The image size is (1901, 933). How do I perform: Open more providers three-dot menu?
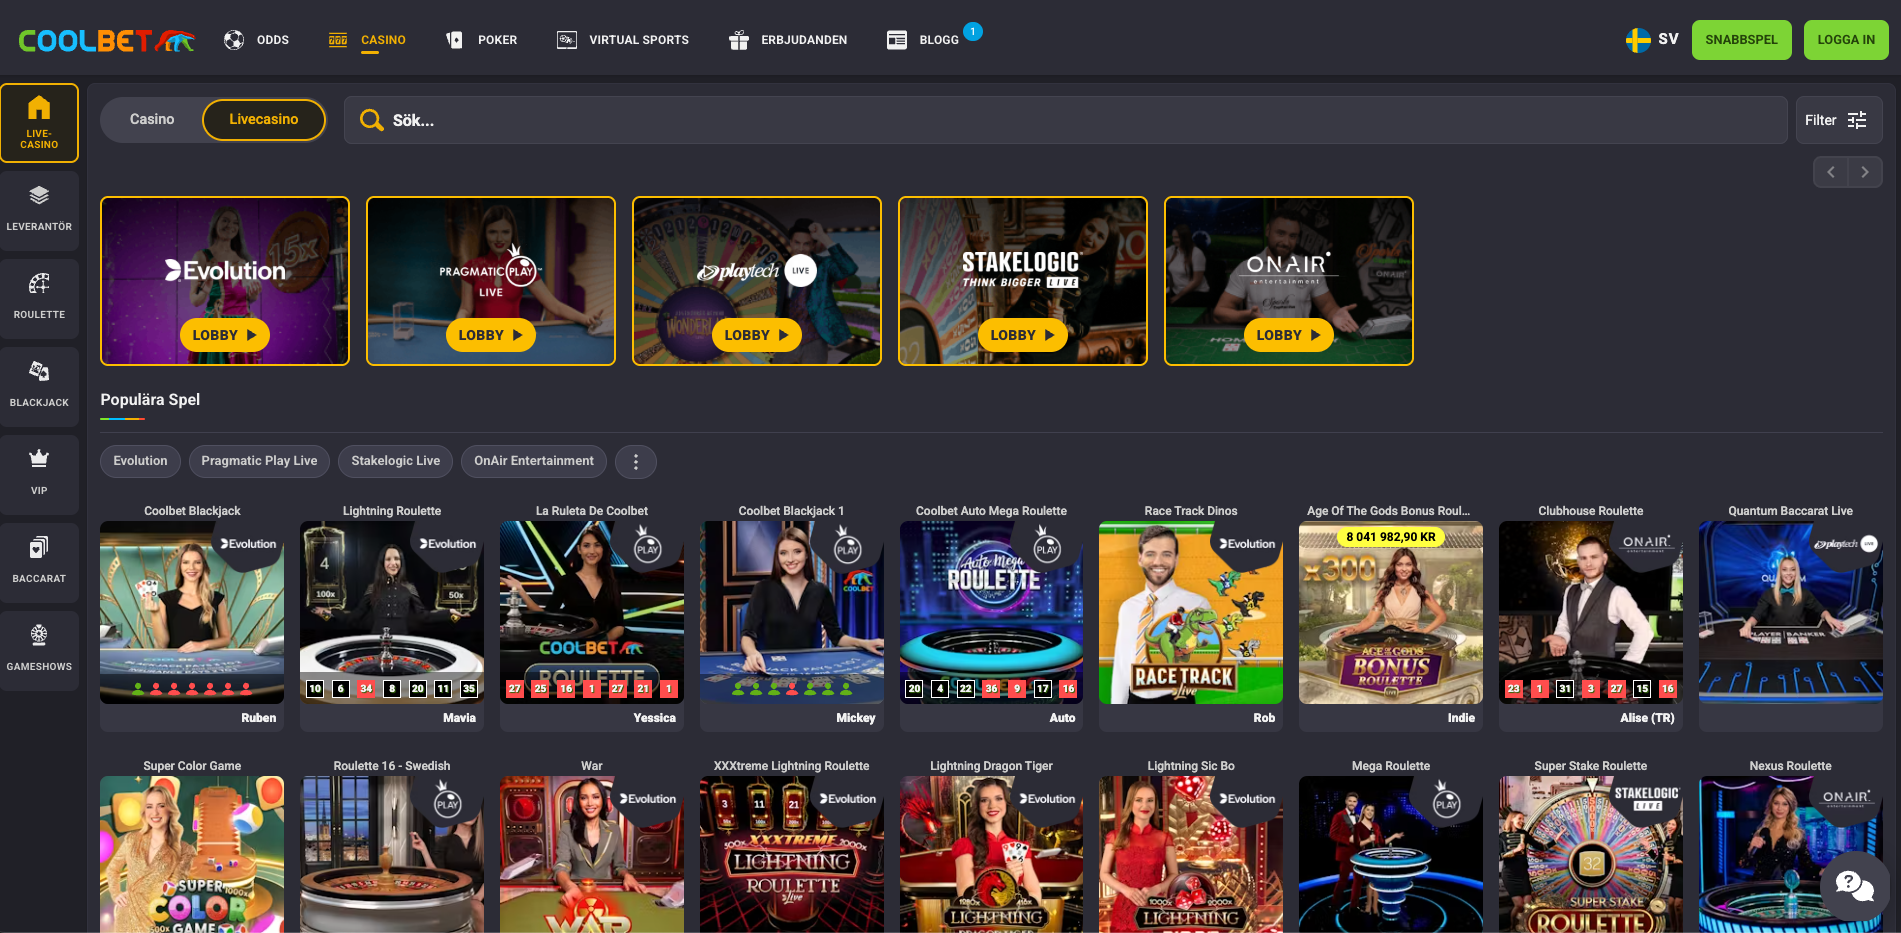635,461
